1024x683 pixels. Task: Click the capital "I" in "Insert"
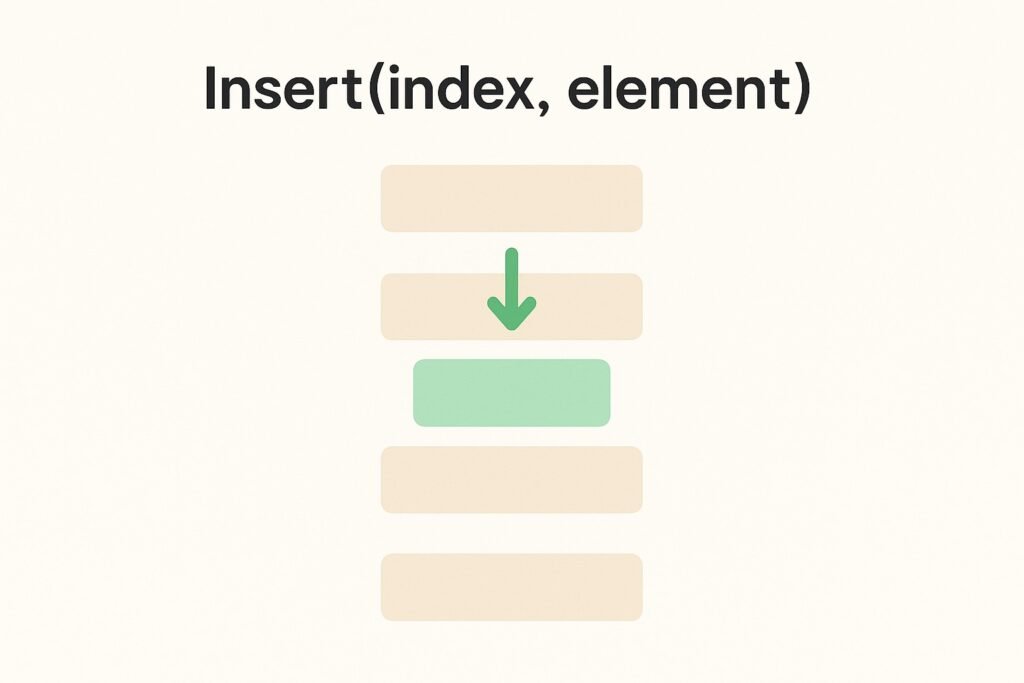210,88
